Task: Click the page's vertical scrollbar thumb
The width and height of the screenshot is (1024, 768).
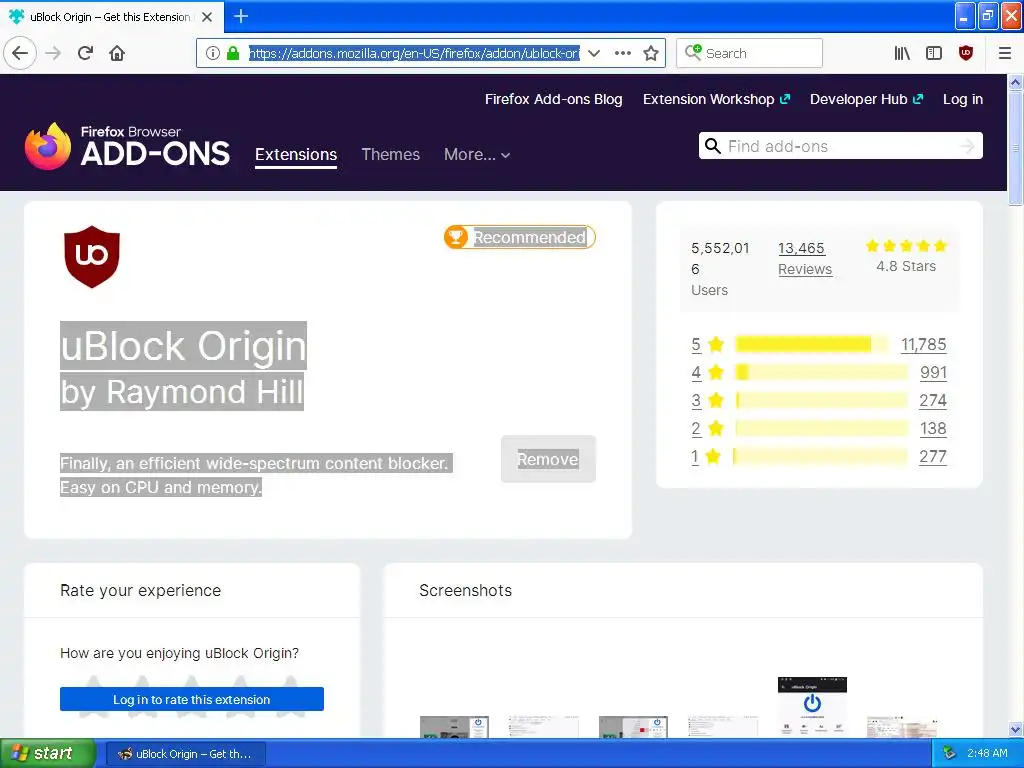Action: pyautogui.click(x=1016, y=148)
